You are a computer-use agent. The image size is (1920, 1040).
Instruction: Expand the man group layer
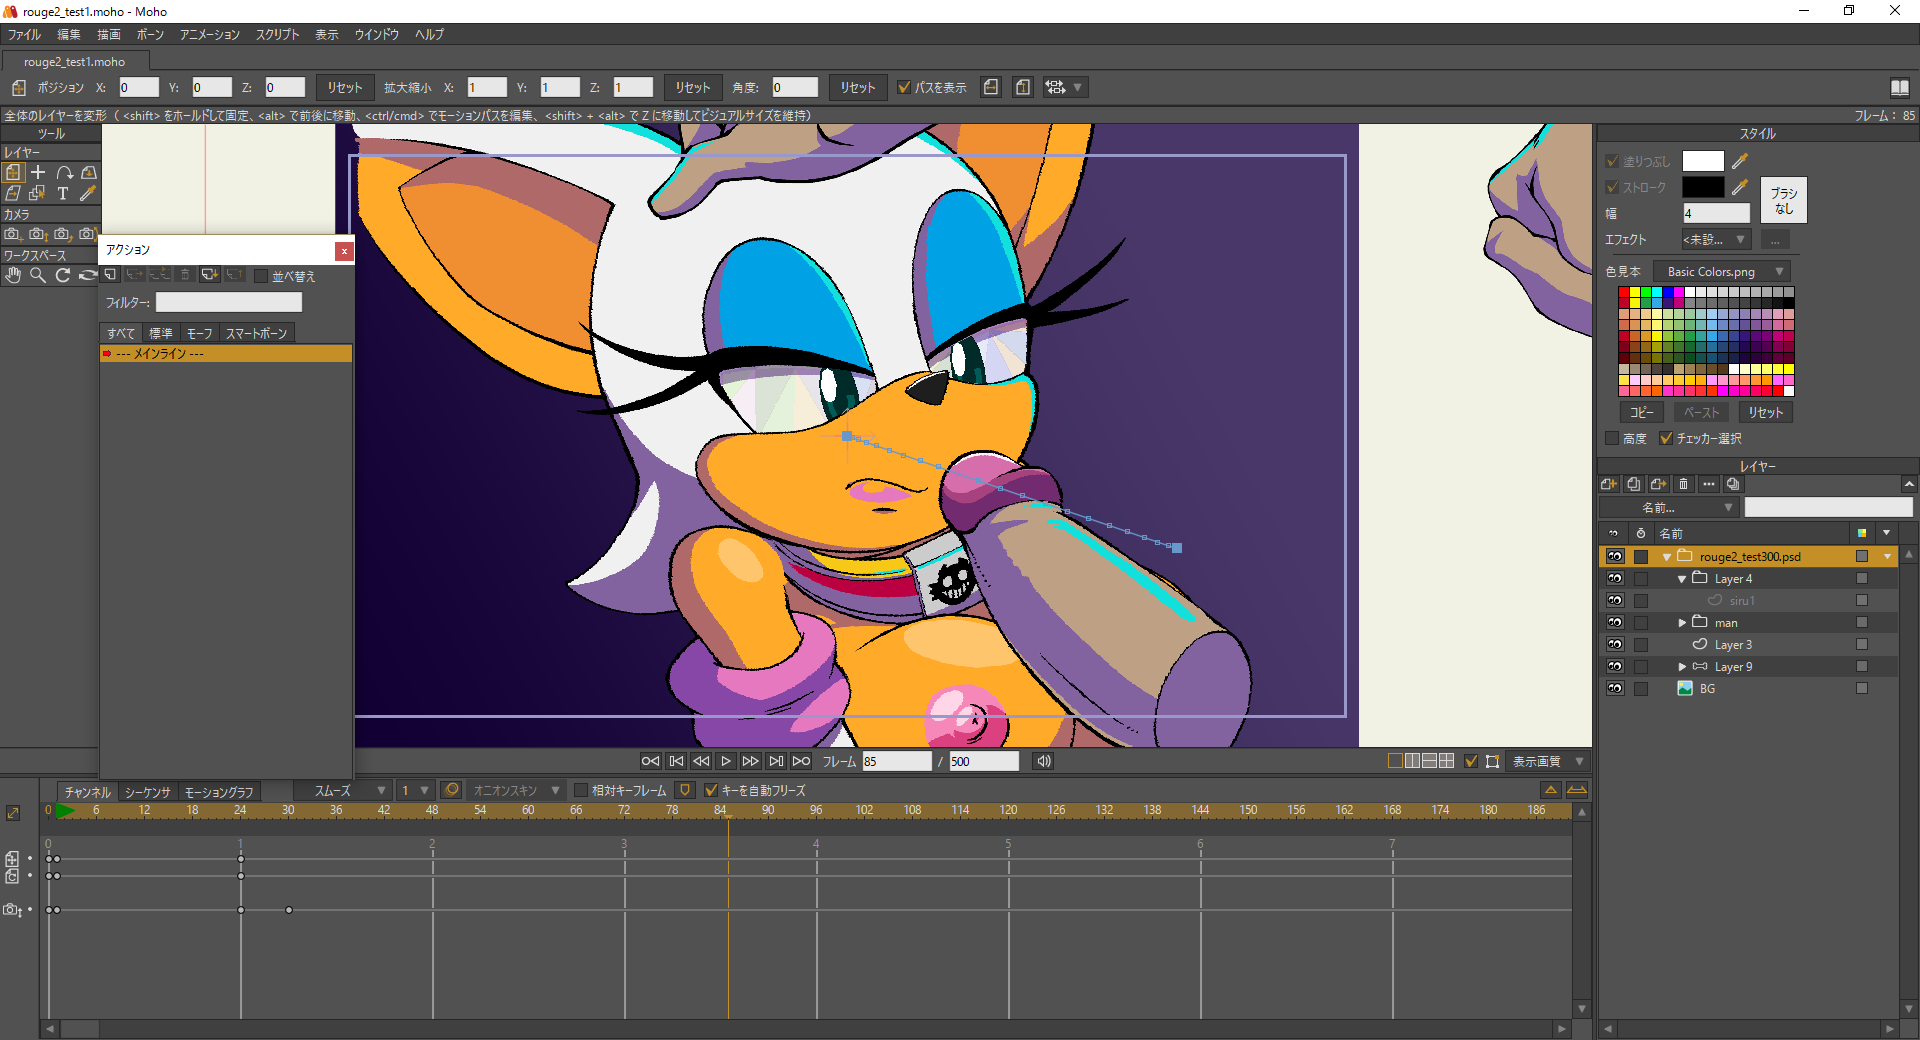tap(1682, 623)
